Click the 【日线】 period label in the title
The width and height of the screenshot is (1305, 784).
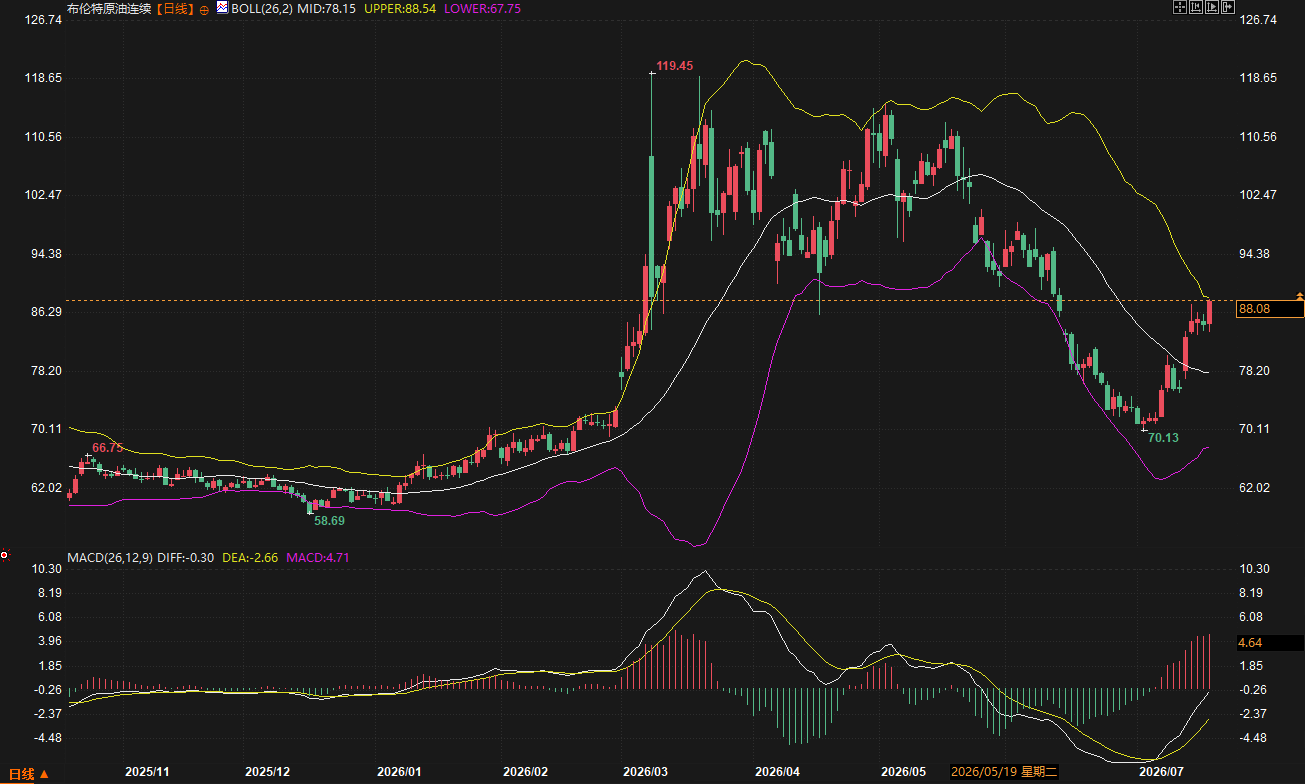click(x=176, y=8)
